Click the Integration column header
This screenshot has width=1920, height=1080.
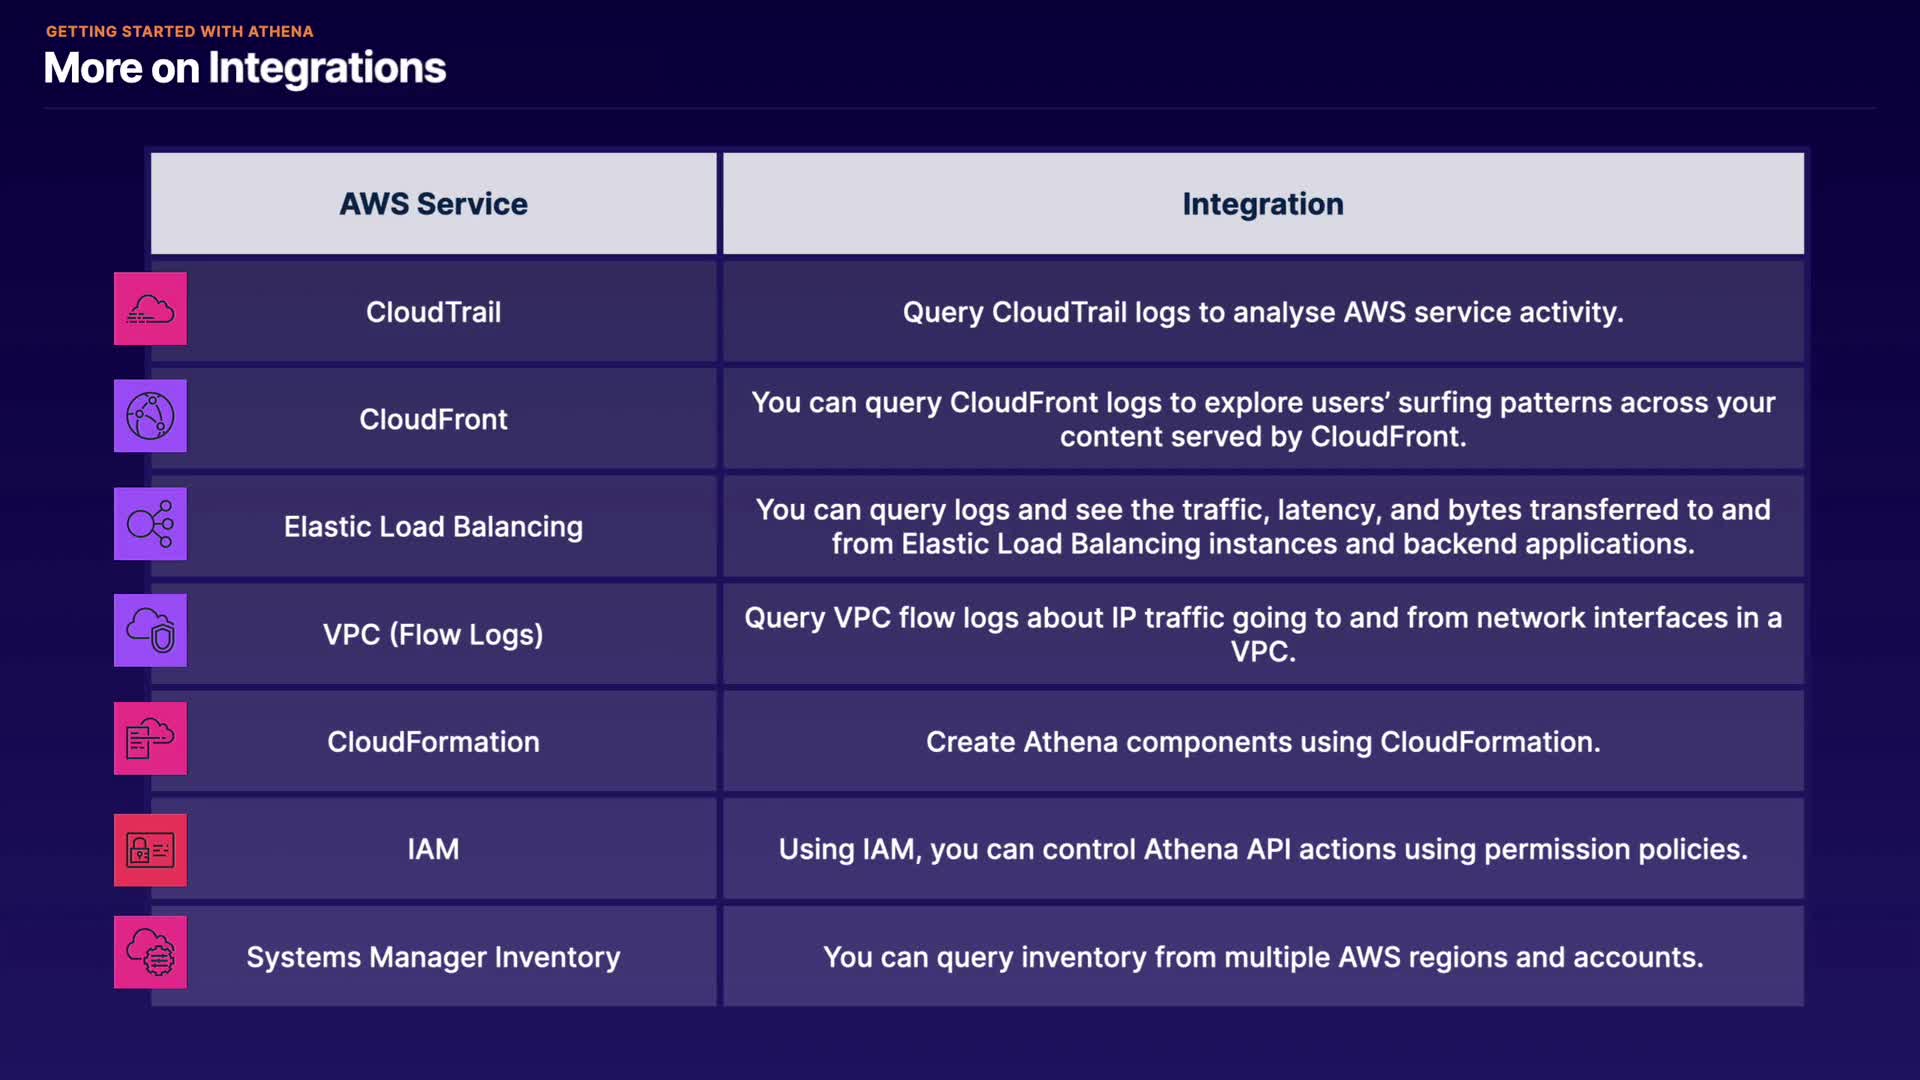coord(1262,204)
